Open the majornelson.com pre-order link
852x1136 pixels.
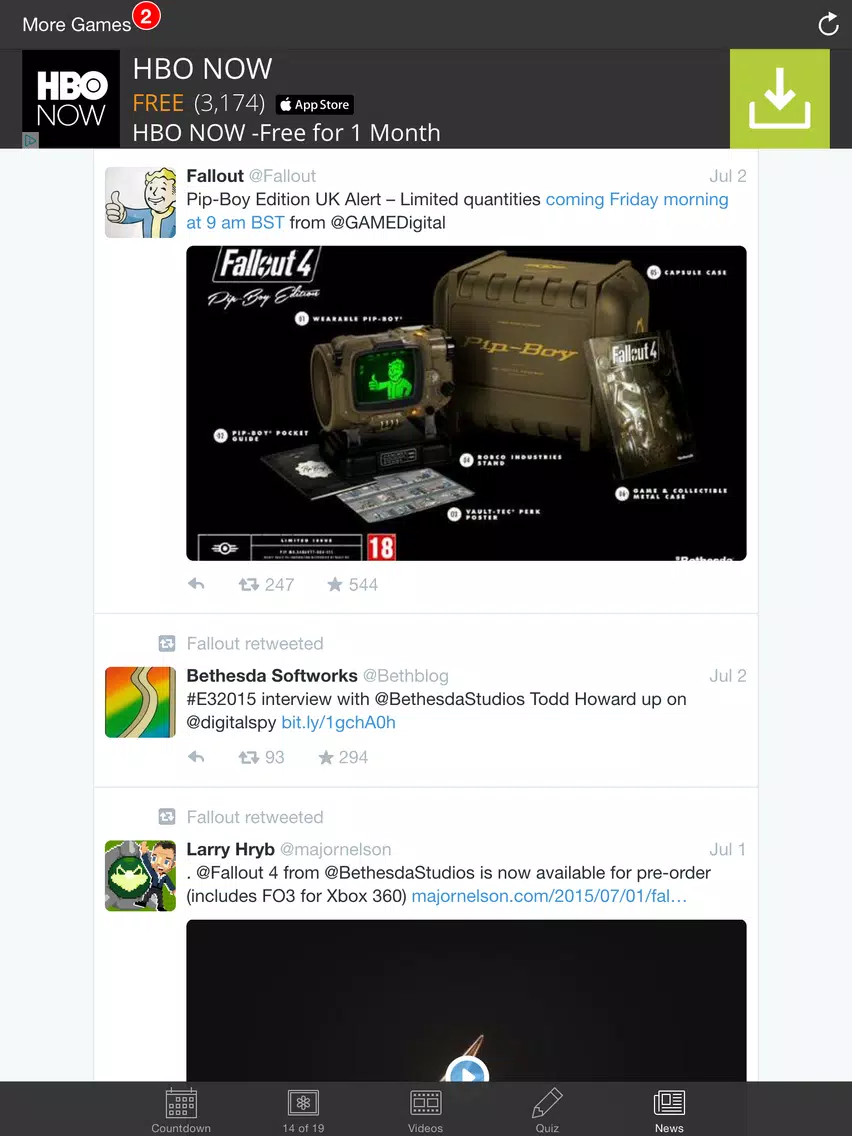[549, 896]
